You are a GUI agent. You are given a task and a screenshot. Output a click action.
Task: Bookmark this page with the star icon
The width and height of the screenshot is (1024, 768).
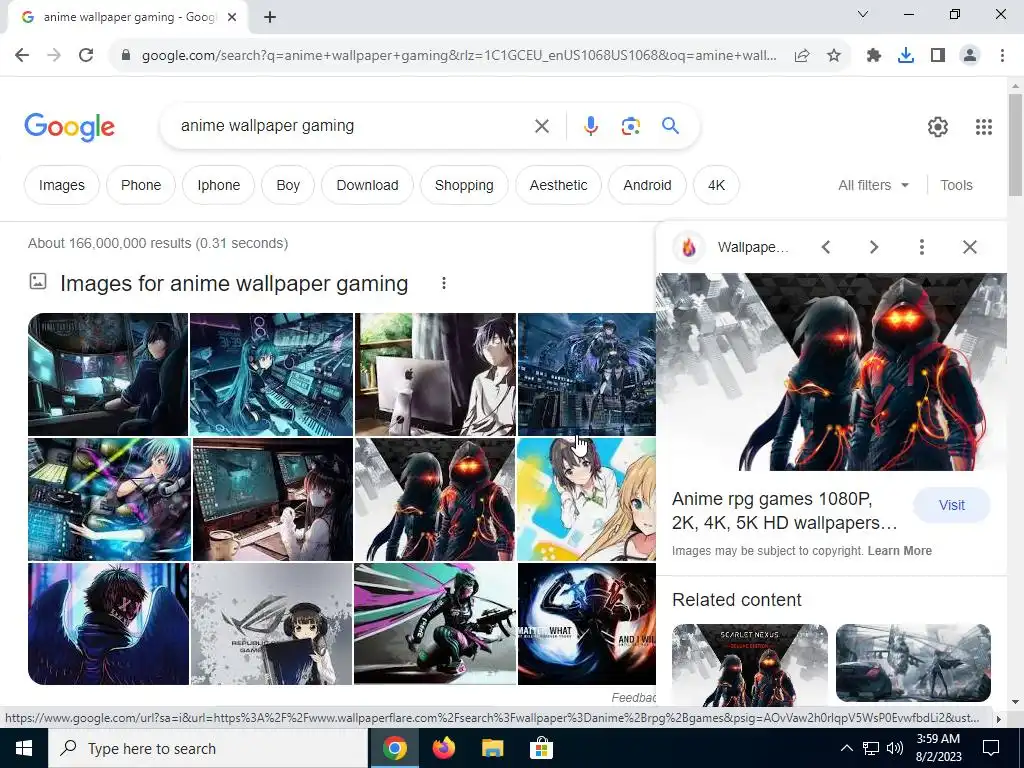coord(833,56)
